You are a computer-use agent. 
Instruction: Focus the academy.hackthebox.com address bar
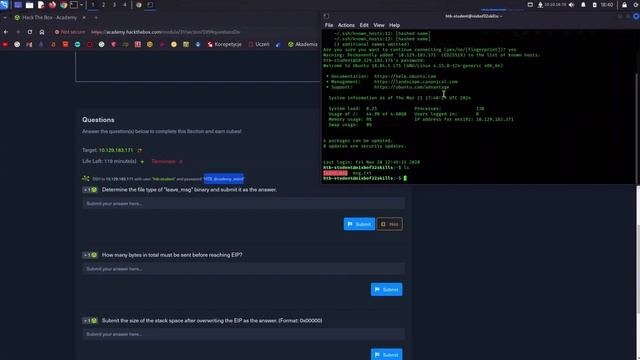pyautogui.click(x=165, y=32)
